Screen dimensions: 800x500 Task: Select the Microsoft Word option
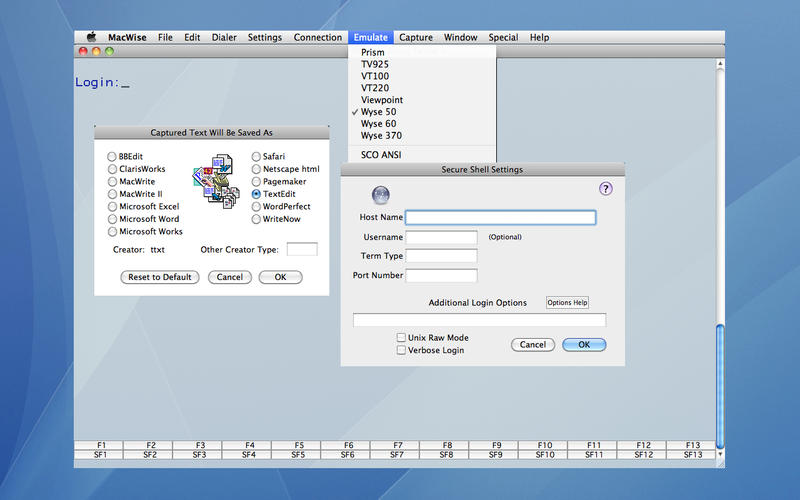(x=112, y=219)
